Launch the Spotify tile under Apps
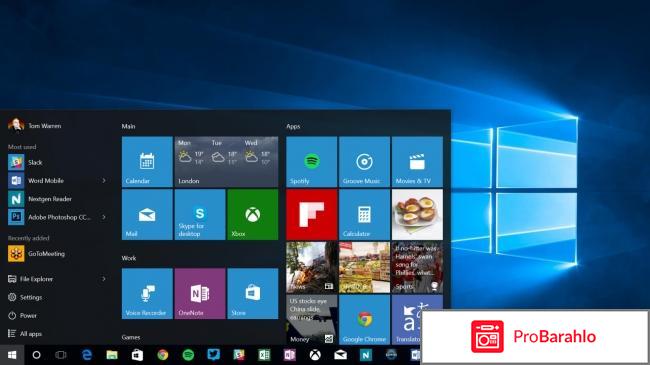Screen dimensions: 650x365 point(312,162)
